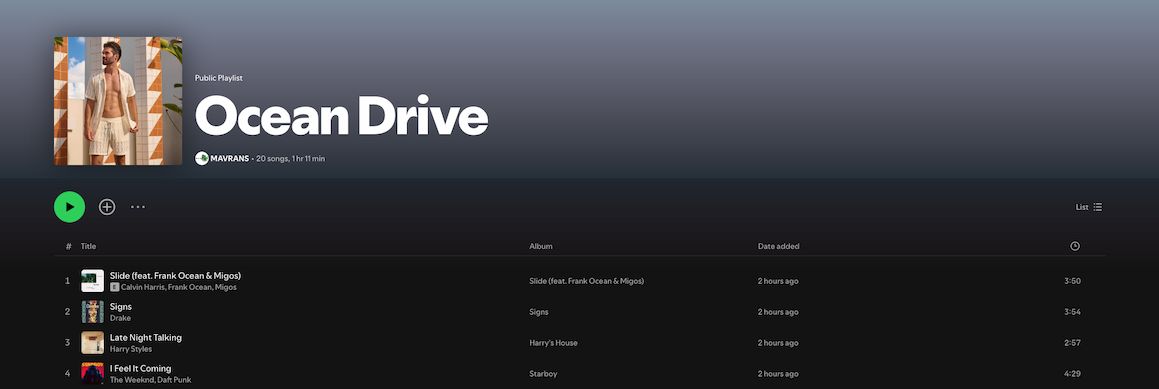Open Signs in the Album column

[539, 312]
